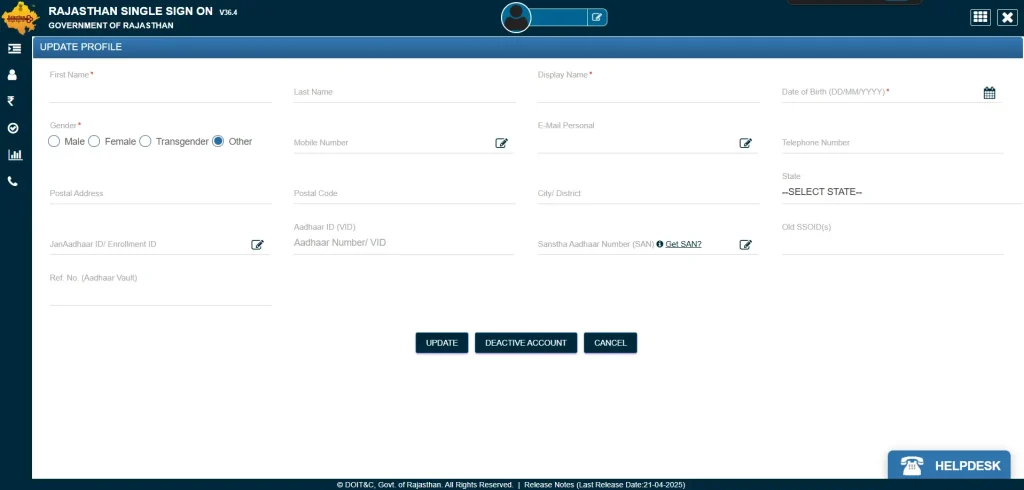The image size is (1024, 490).
Task: Edit JanAadhaar ID via pencil icon
Action: point(257,244)
